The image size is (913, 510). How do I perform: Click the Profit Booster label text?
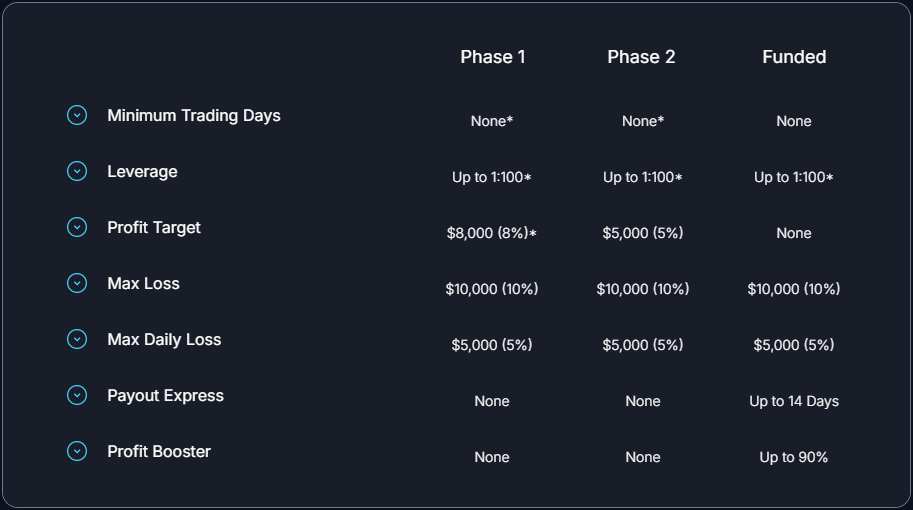pyautogui.click(x=159, y=452)
